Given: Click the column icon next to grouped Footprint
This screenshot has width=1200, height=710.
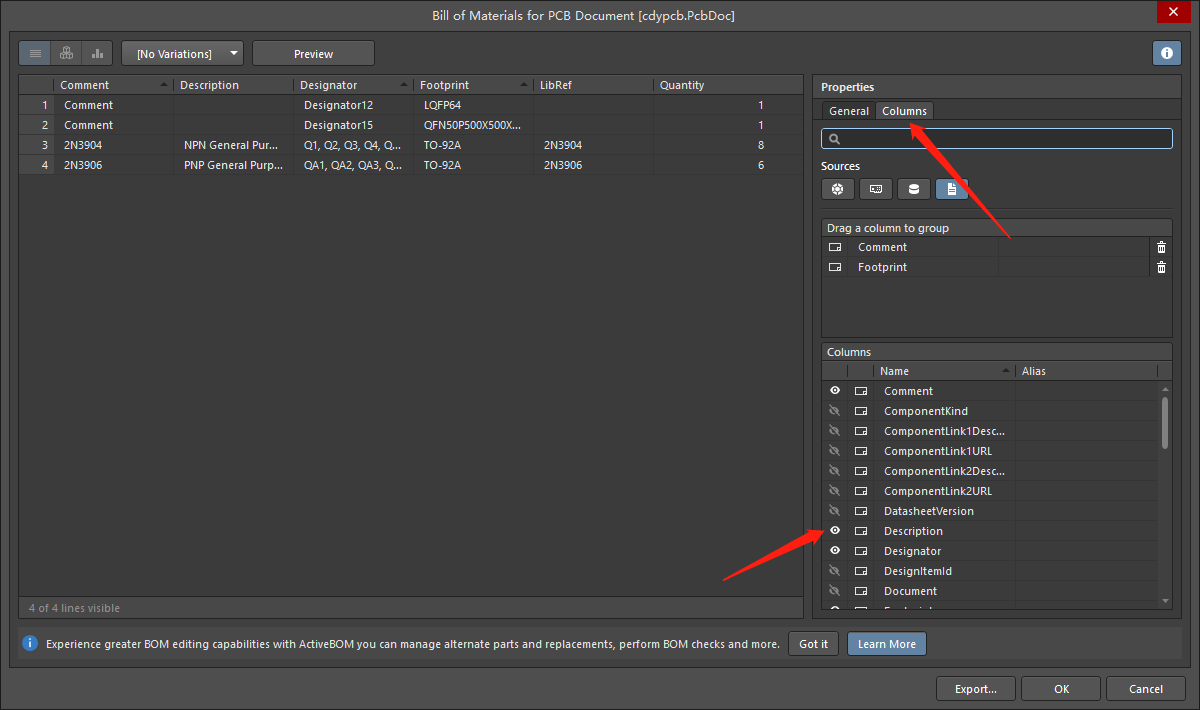Looking at the screenshot, I should [836, 267].
